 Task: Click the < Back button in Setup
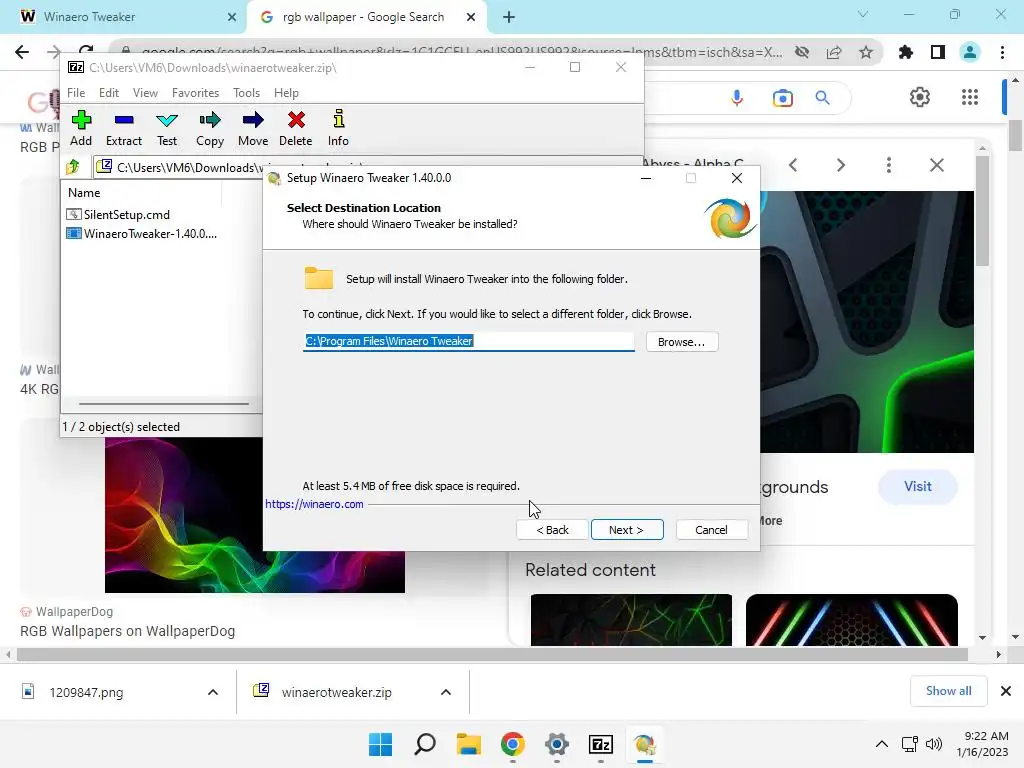pyautogui.click(x=552, y=530)
